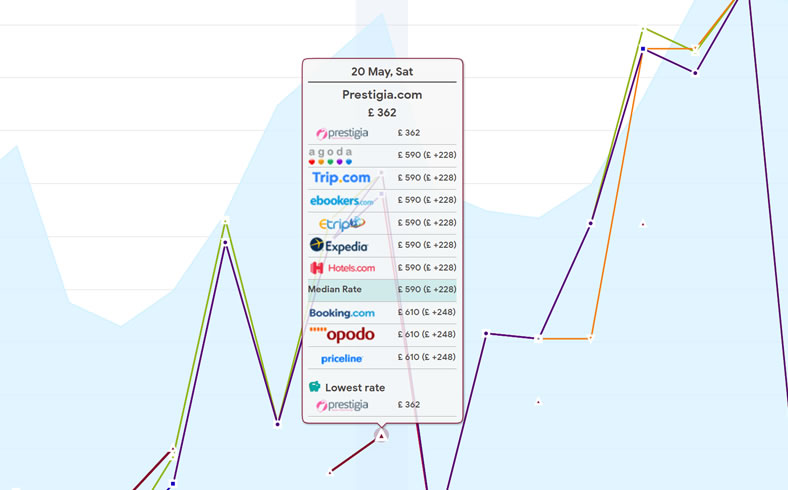Viewport: 788px width, 490px height.
Task: Click the Opodo logo
Action: point(342,334)
